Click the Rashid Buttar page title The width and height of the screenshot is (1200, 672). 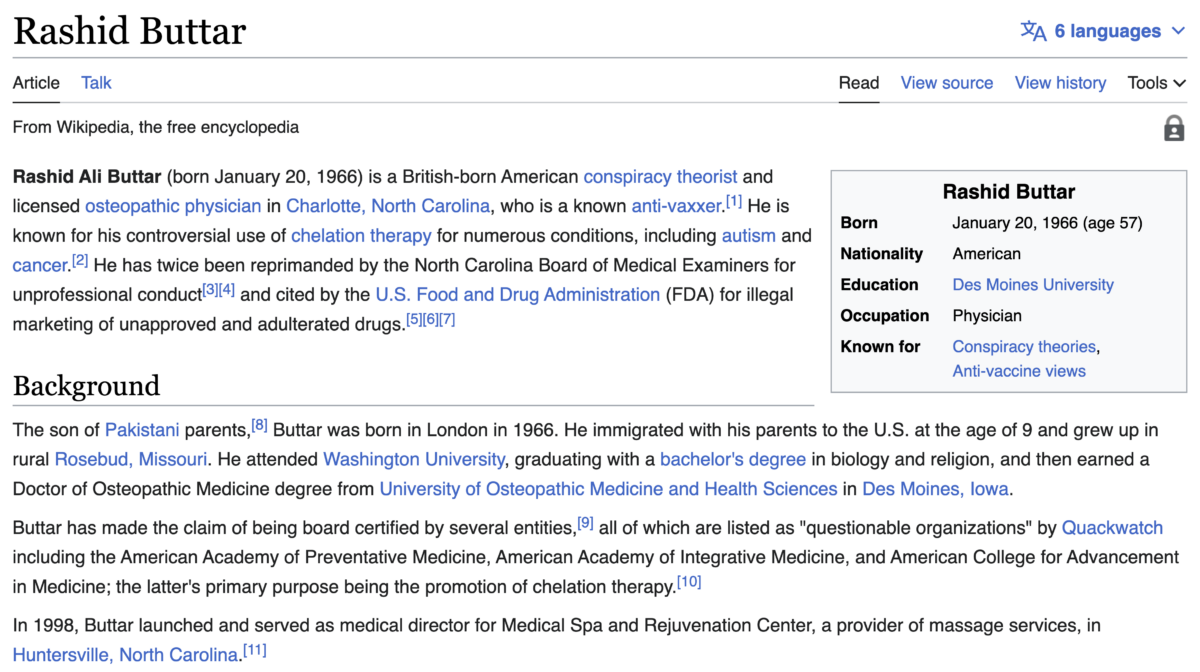click(x=129, y=31)
